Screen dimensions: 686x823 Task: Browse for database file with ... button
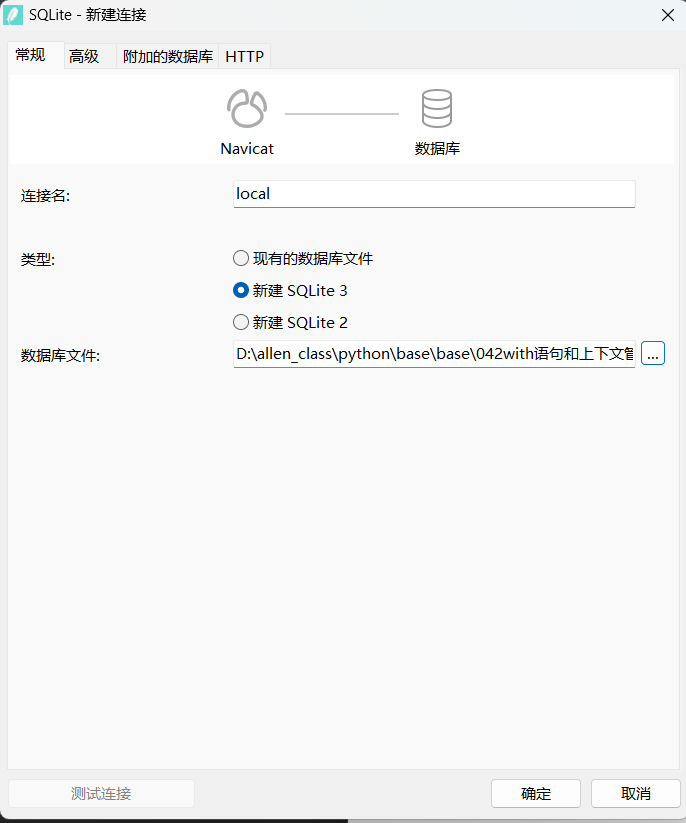point(653,353)
